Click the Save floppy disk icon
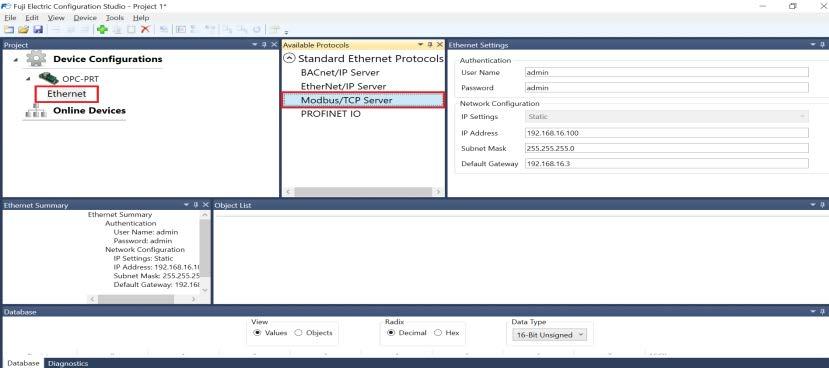The image size is (829, 368). click(x=38, y=30)
